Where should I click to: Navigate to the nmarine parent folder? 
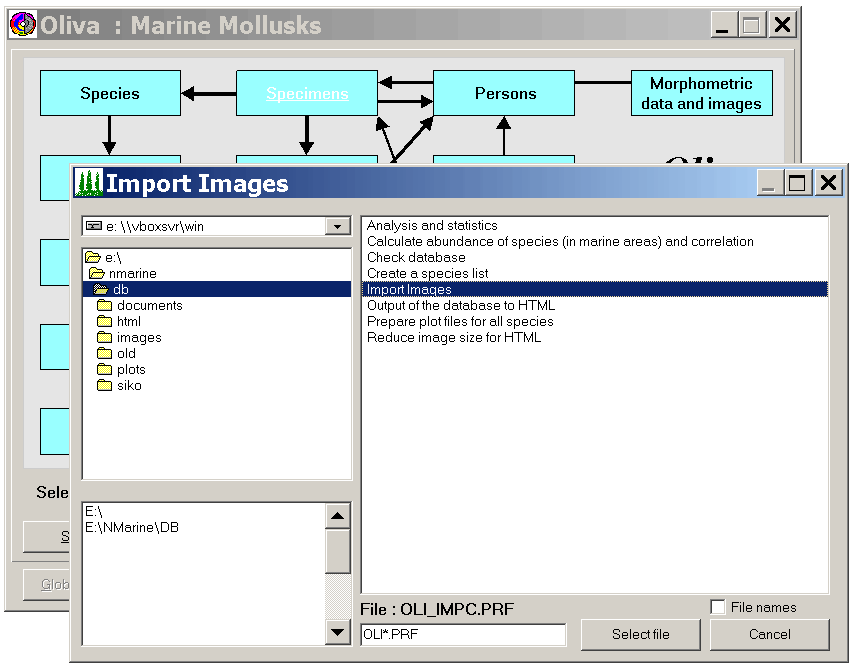(x=132, y=274)
